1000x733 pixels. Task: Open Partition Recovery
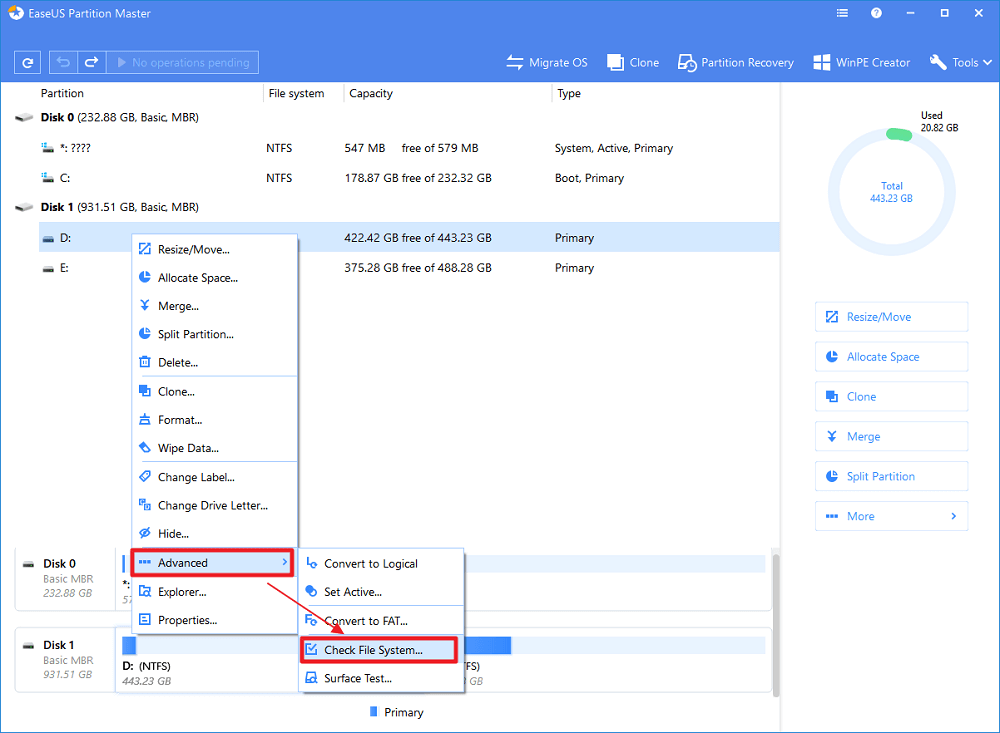coord(735,62)
